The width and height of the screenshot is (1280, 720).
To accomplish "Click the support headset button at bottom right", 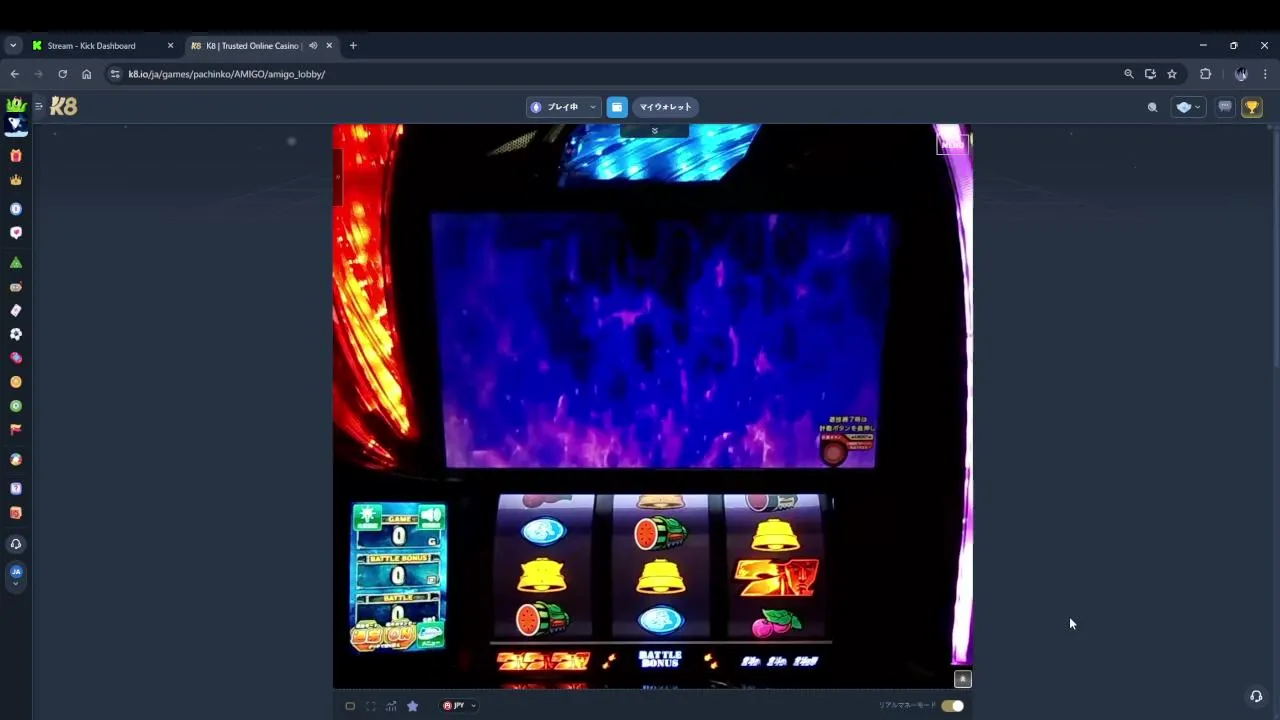I will pyautogui.click(x=1256, y=696).
